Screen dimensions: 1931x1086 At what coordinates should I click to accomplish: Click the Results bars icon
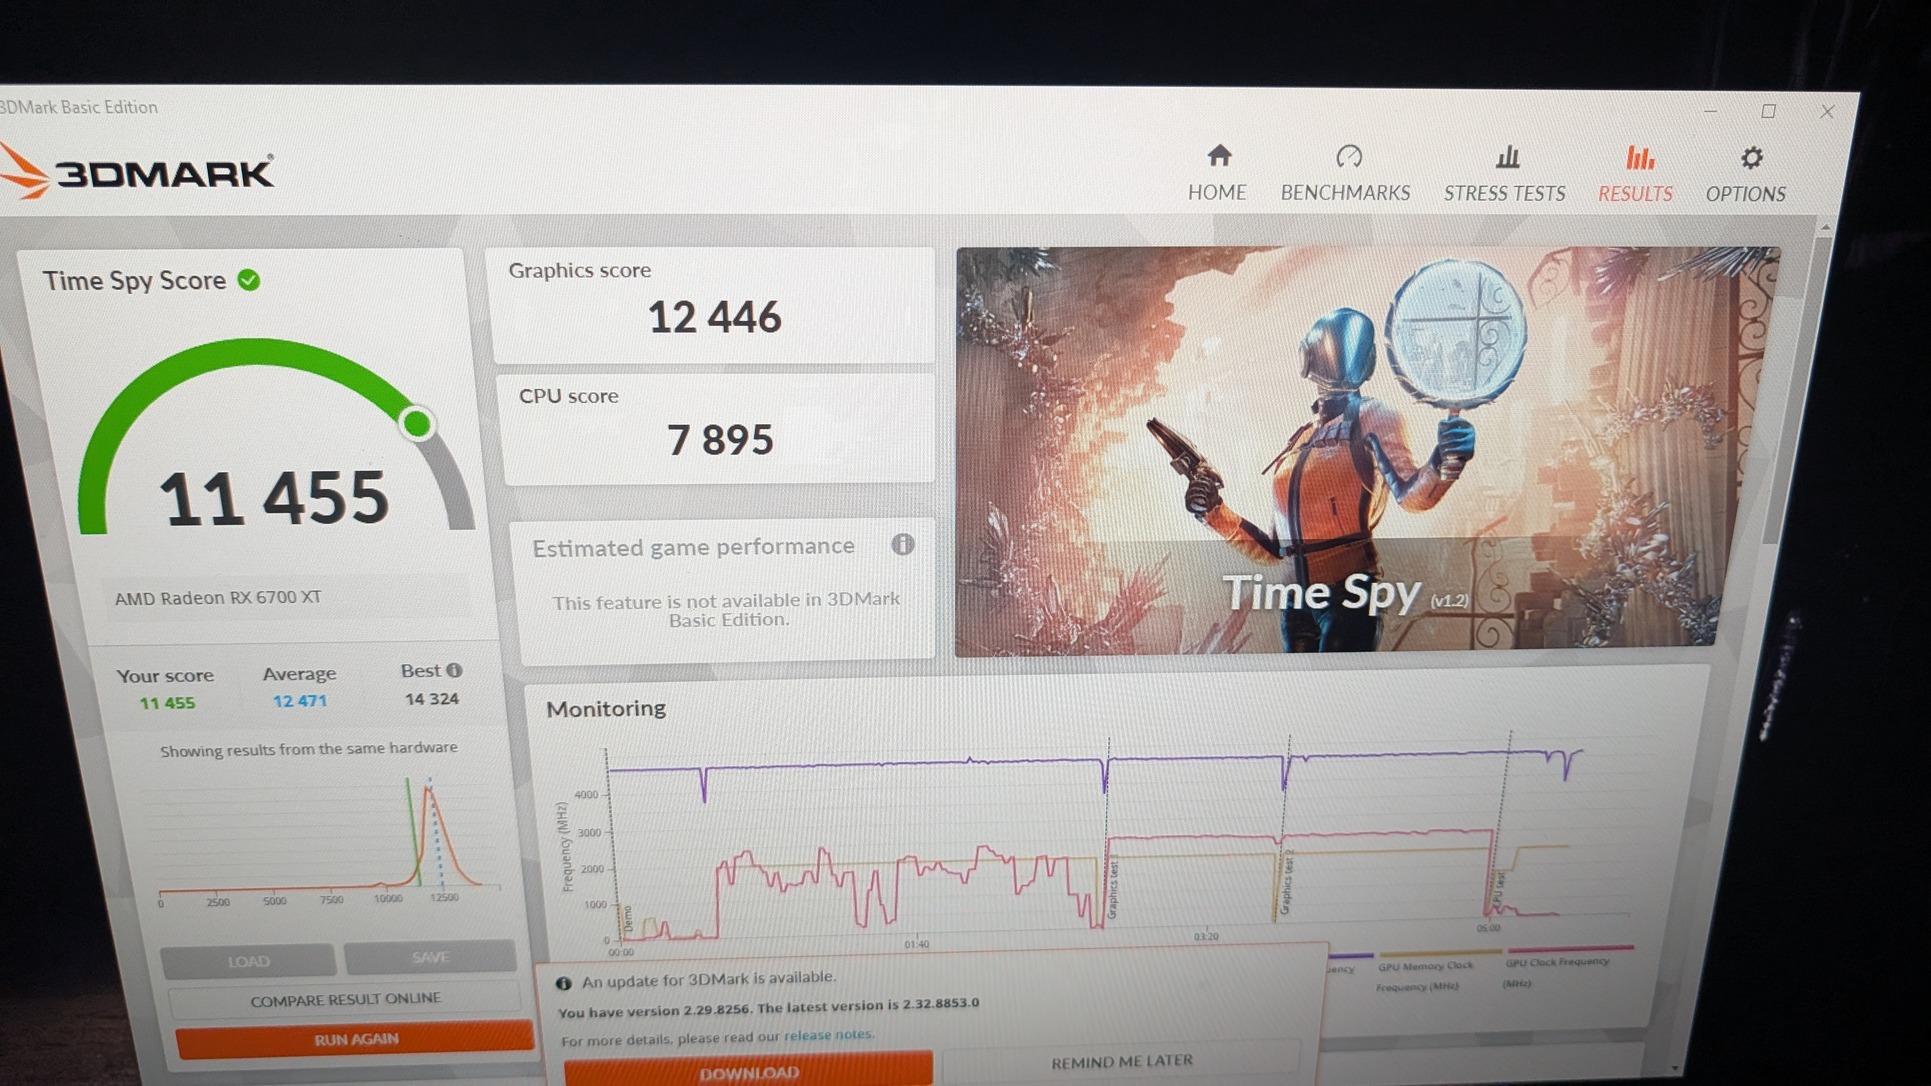[1638, 158]
